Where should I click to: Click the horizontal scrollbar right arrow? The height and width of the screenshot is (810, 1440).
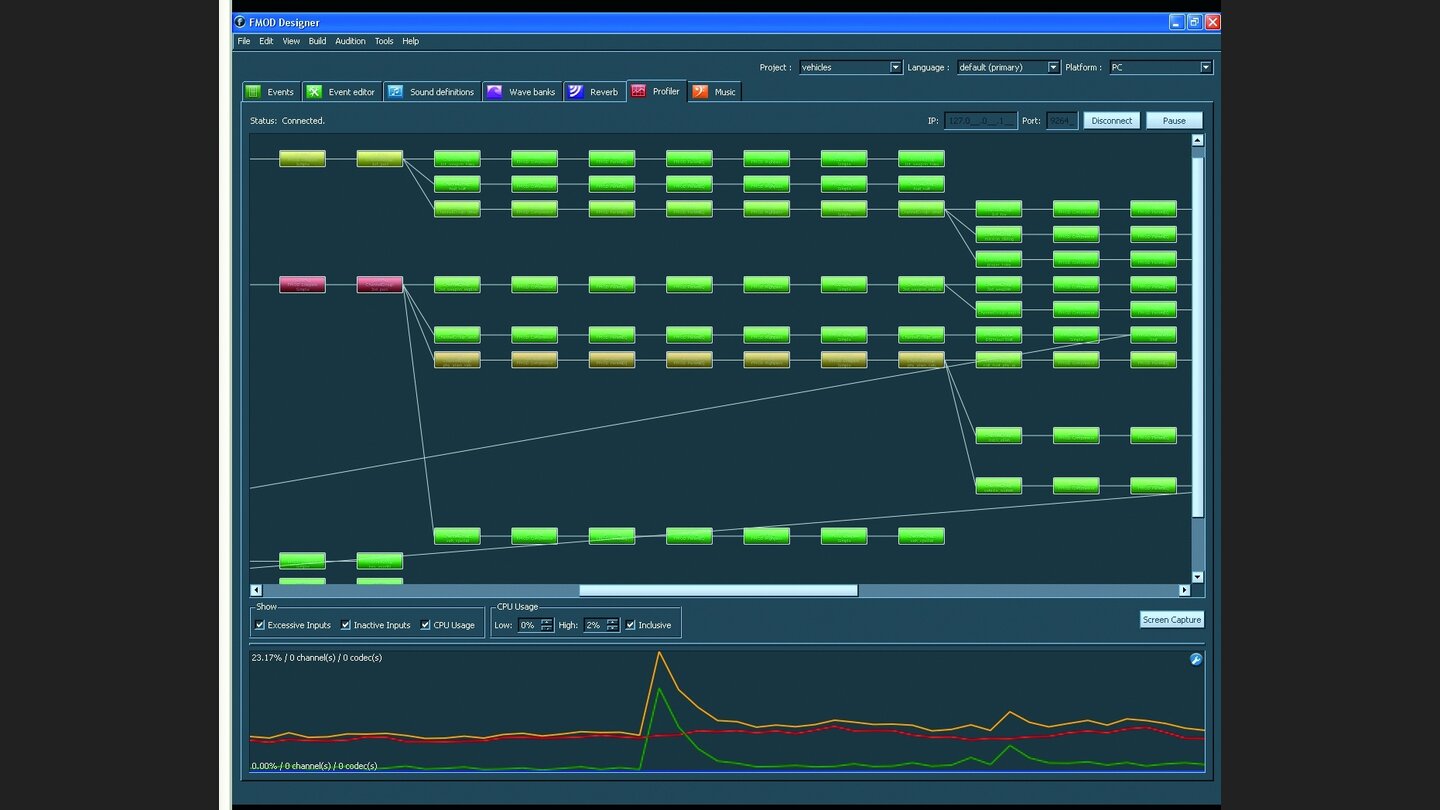tap(1185, 590)
